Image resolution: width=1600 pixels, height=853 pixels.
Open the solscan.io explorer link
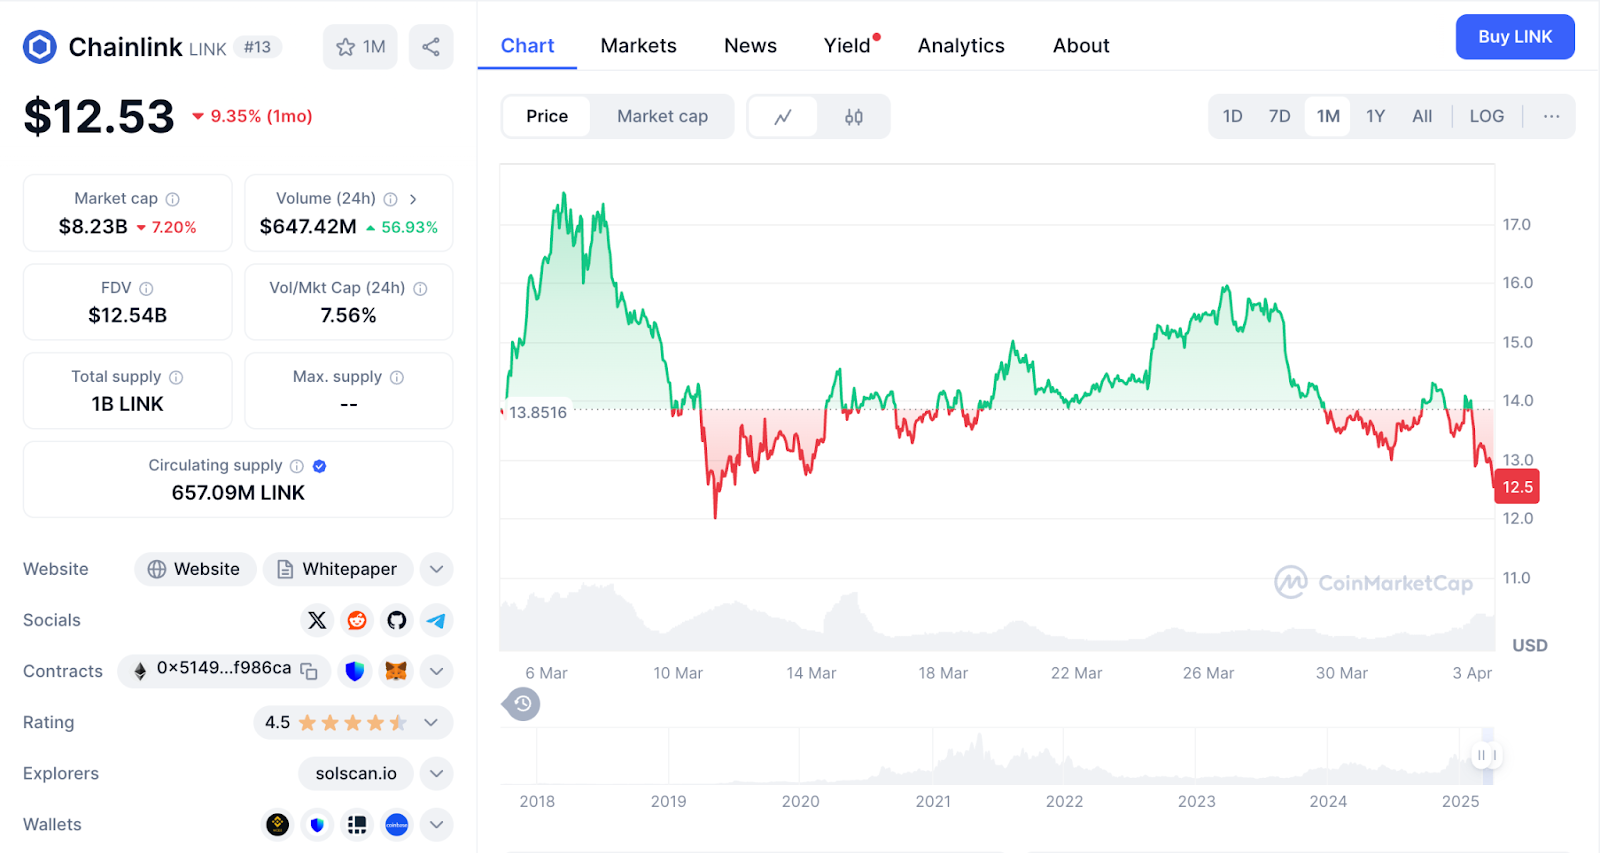(x=356, y=773)
